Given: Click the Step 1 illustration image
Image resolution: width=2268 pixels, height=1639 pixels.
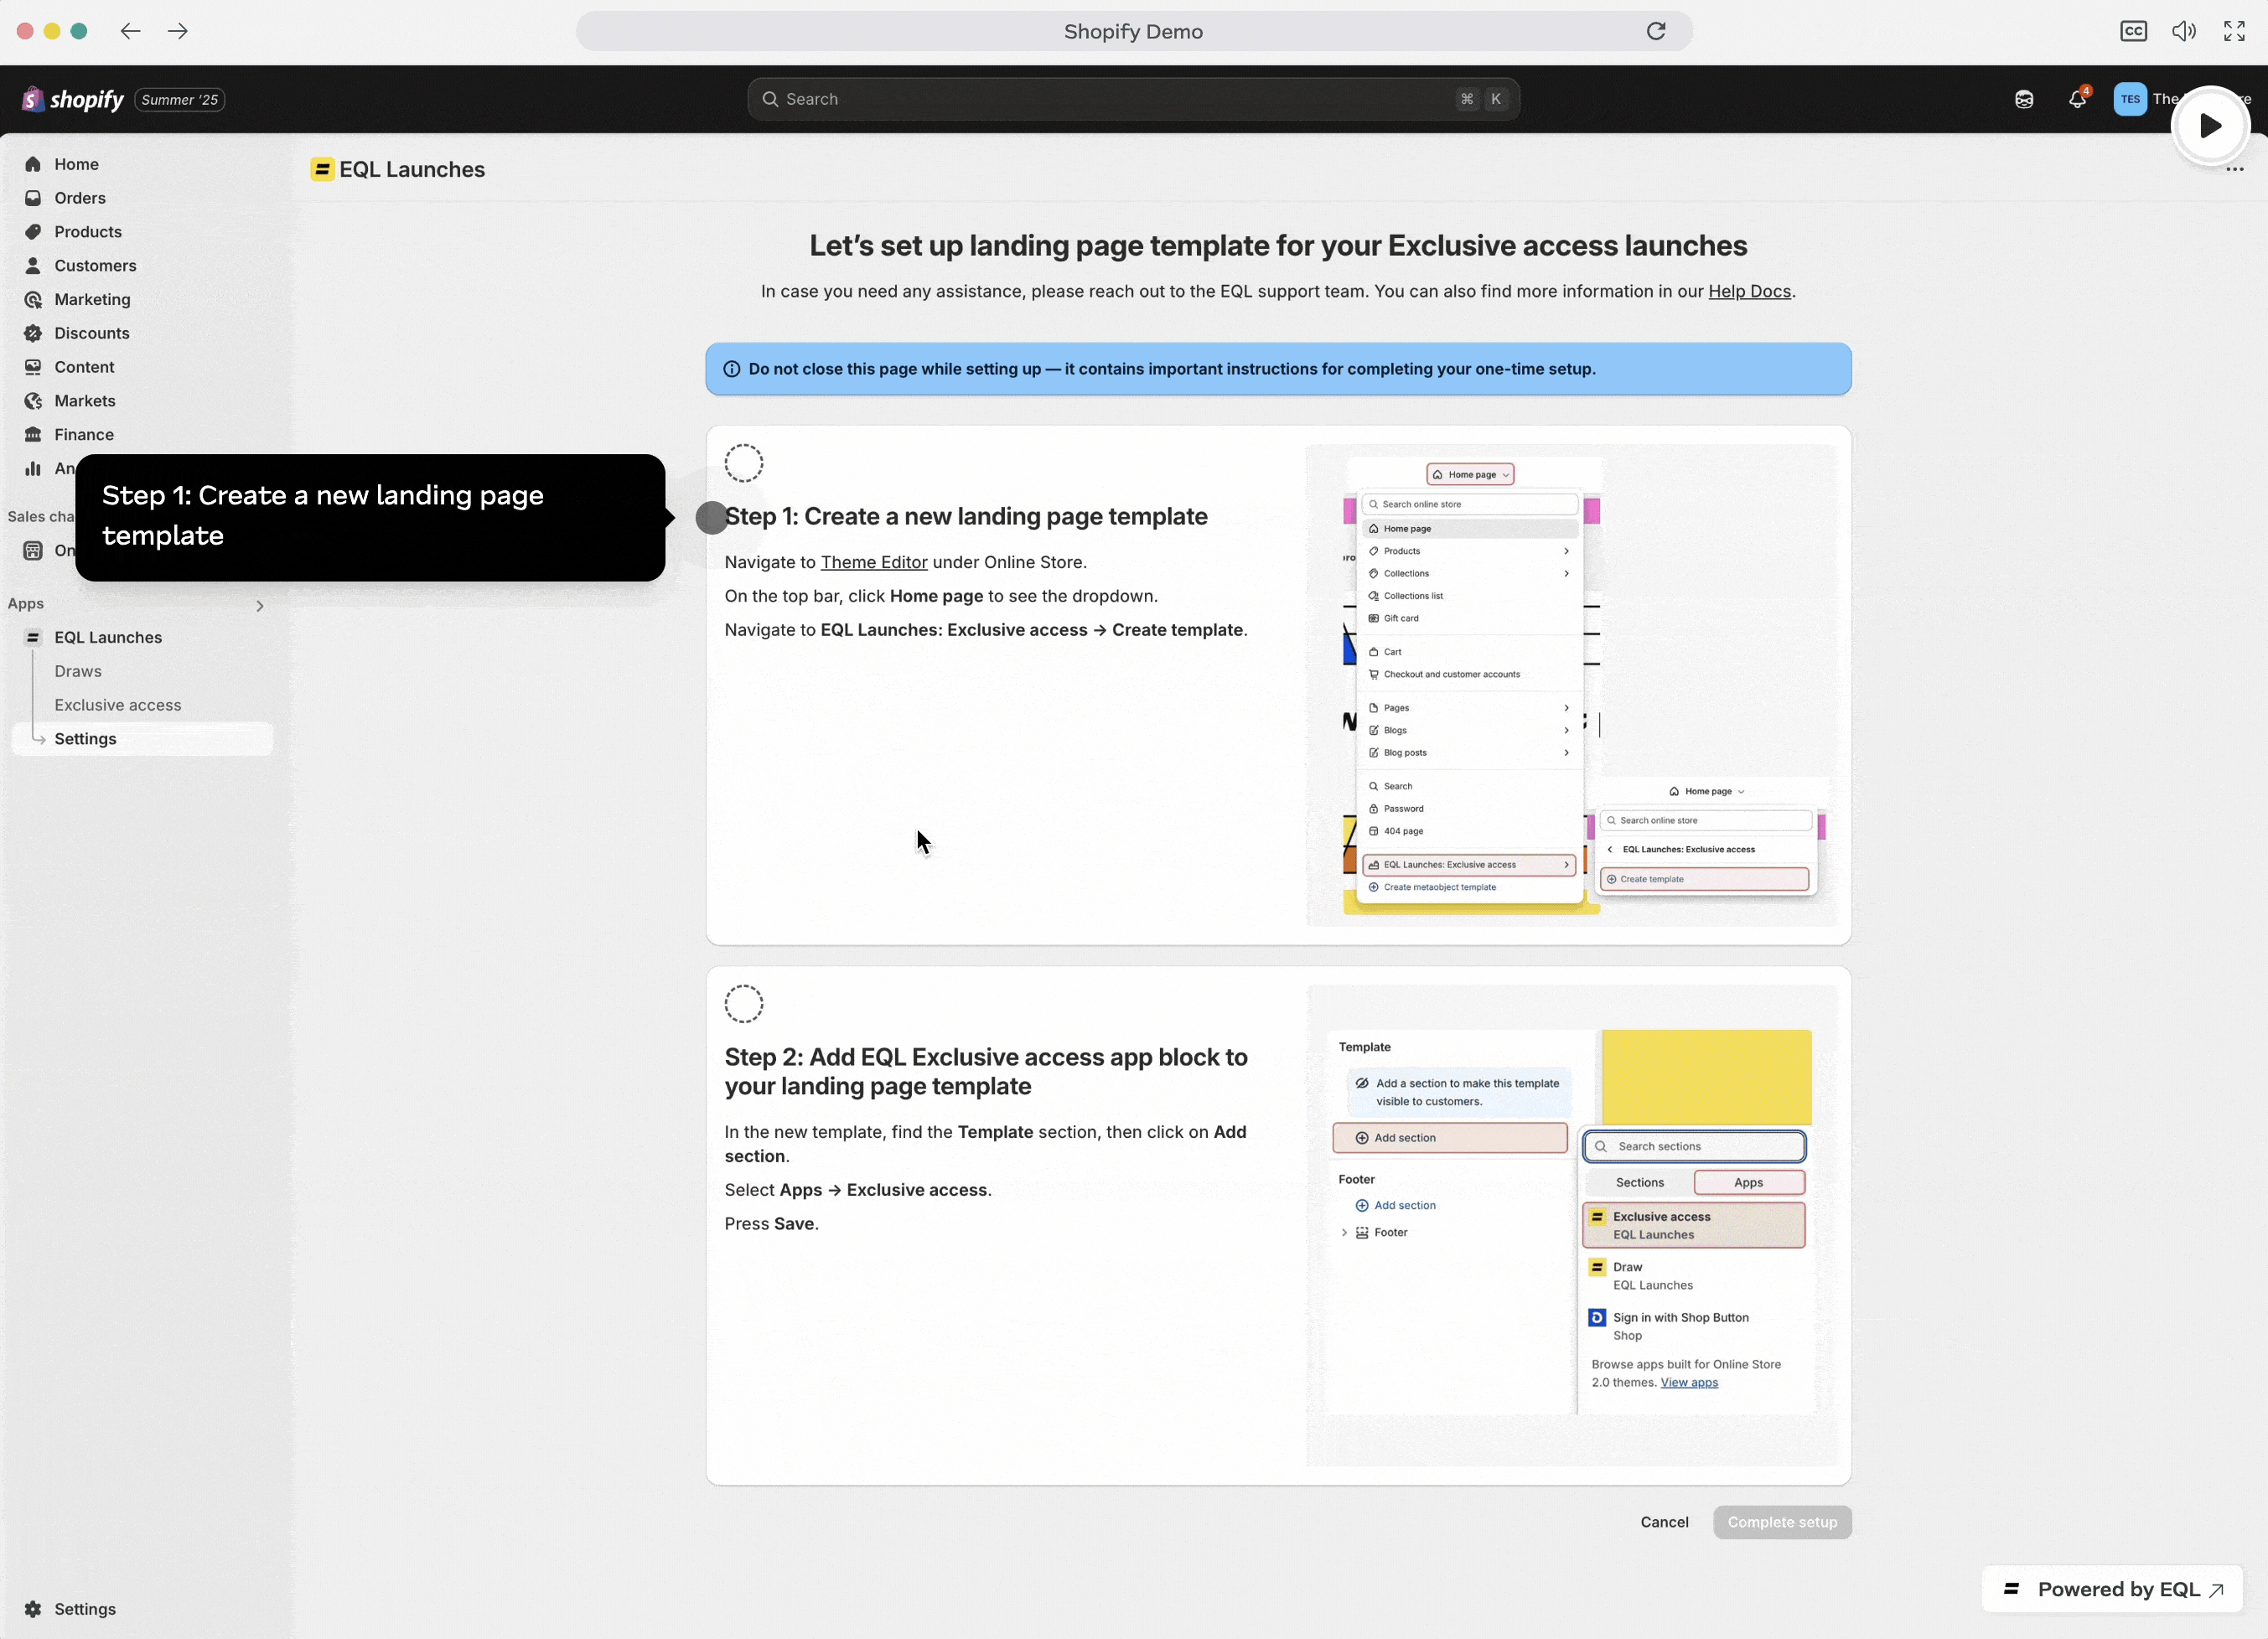Looking at the screenshot, I should [1571, 686].
